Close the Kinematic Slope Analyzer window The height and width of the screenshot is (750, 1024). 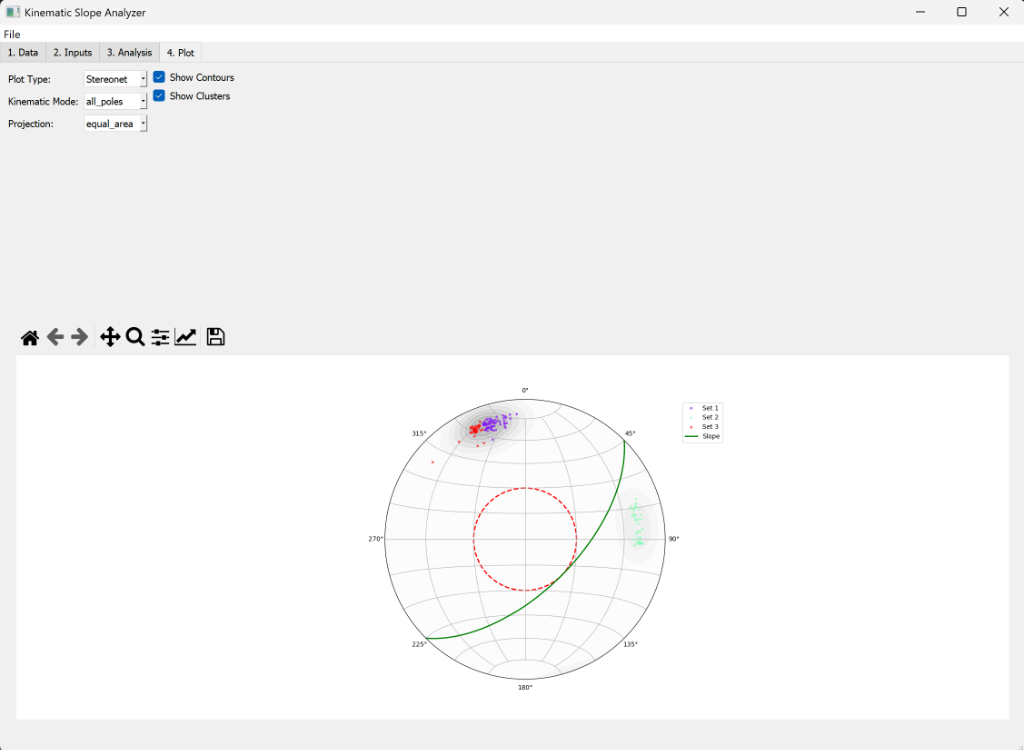(1004, 12)
